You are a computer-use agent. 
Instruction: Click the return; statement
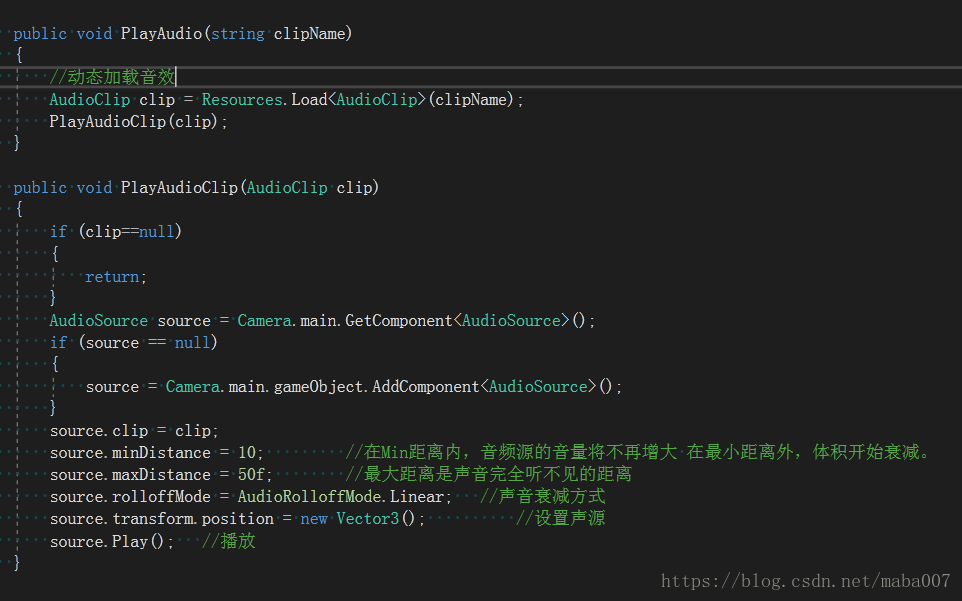[x=116, y=277]
